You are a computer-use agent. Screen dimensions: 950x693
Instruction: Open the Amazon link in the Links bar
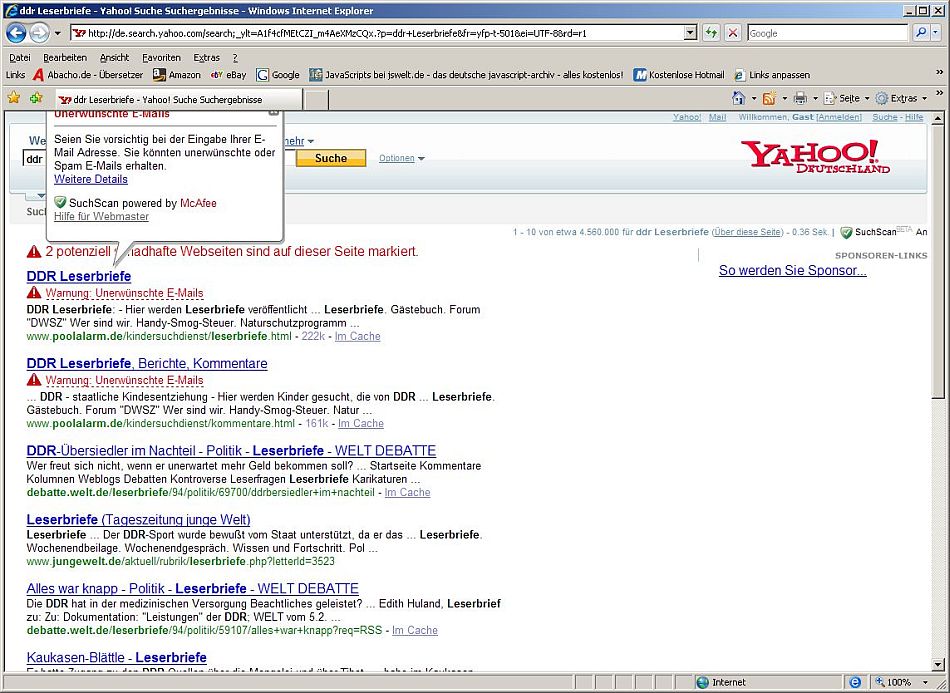pyautogui.click(x=176, y=75)
